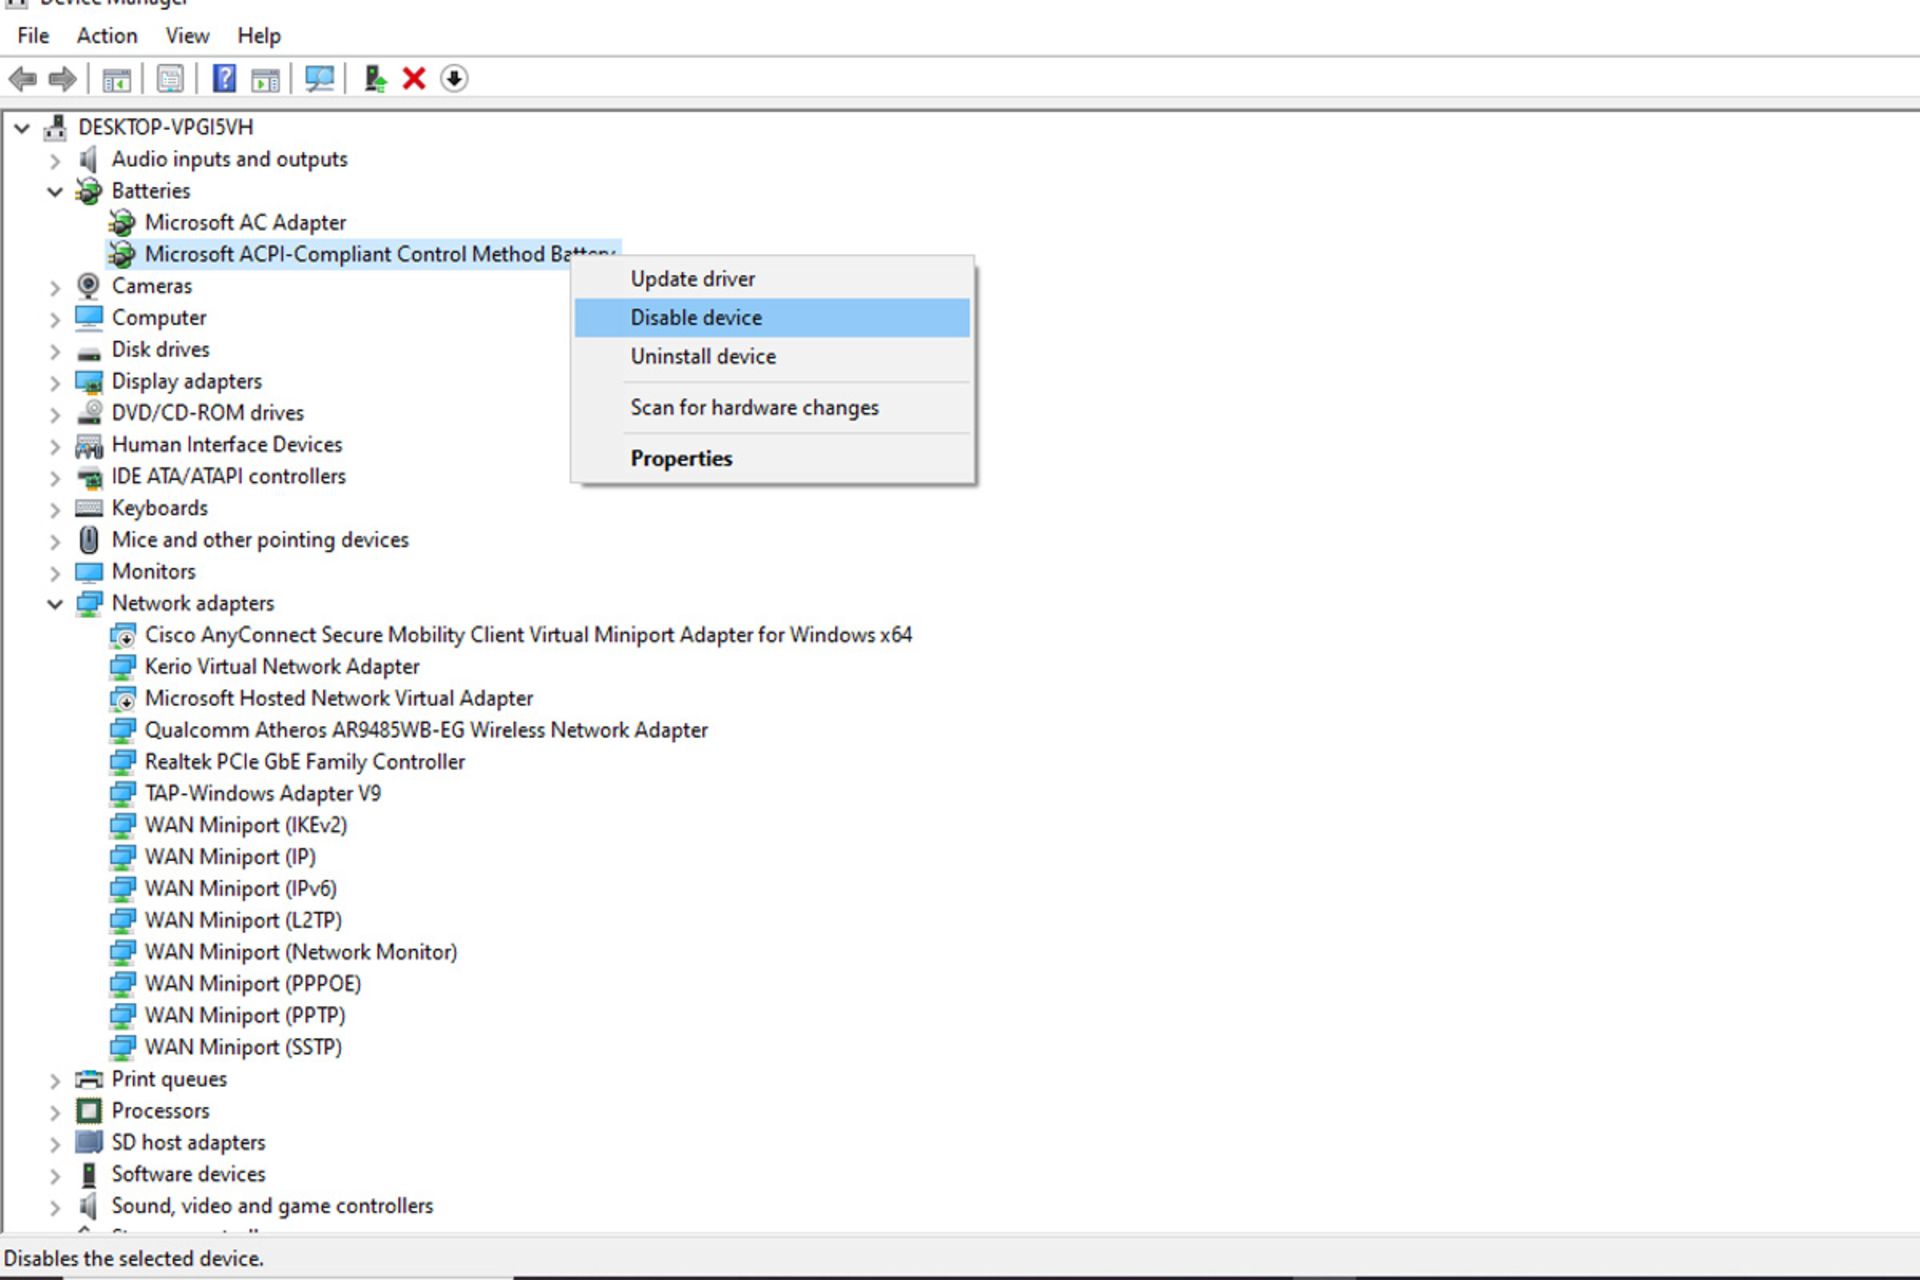Click the Back arrow in toolbar

22,78
